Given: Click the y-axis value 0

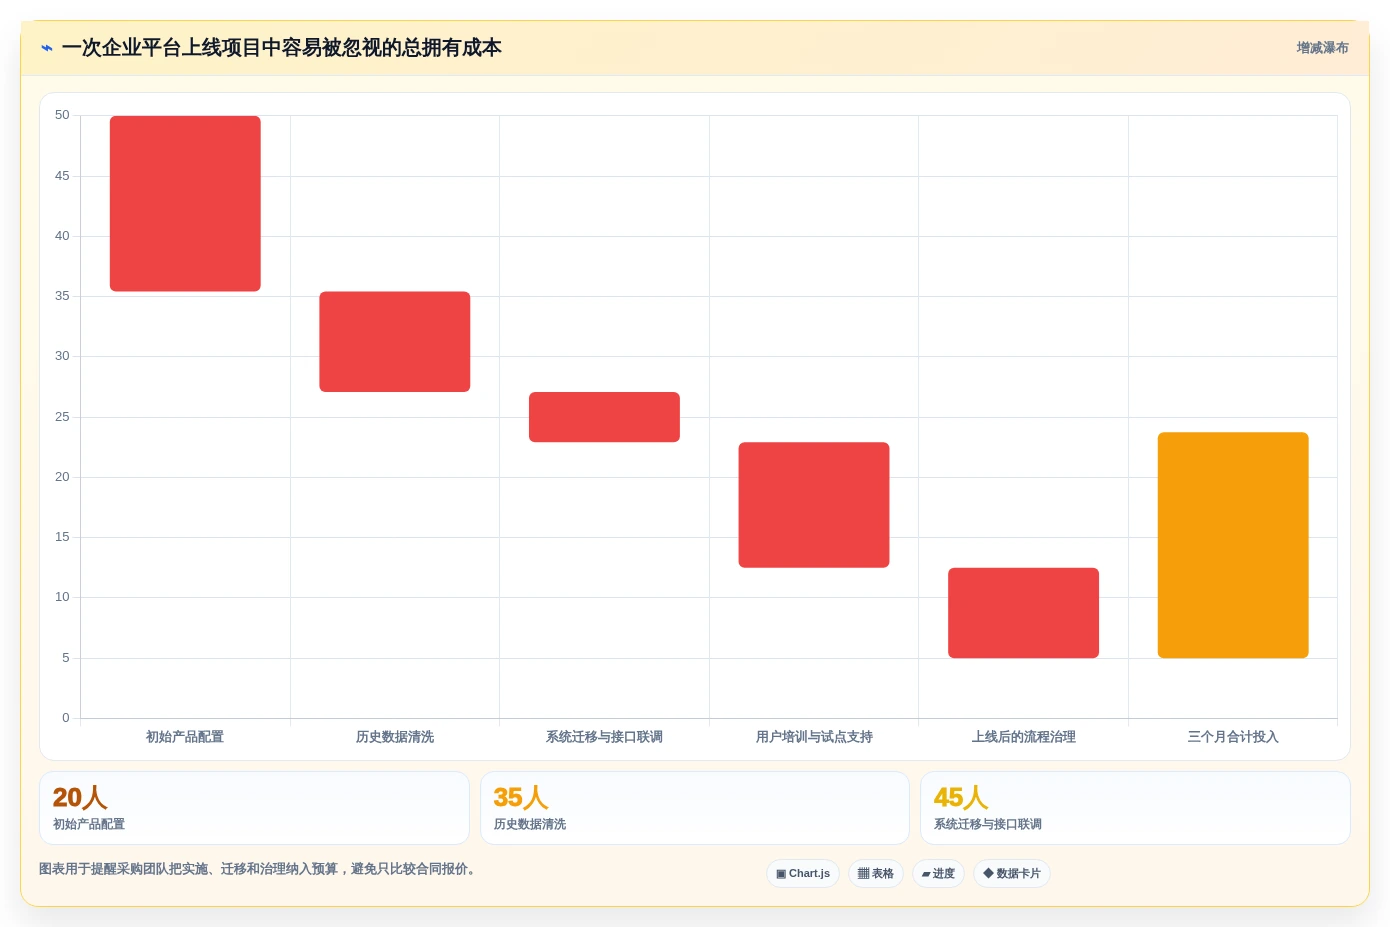Looking at the screenshot, I should (66, 718).
